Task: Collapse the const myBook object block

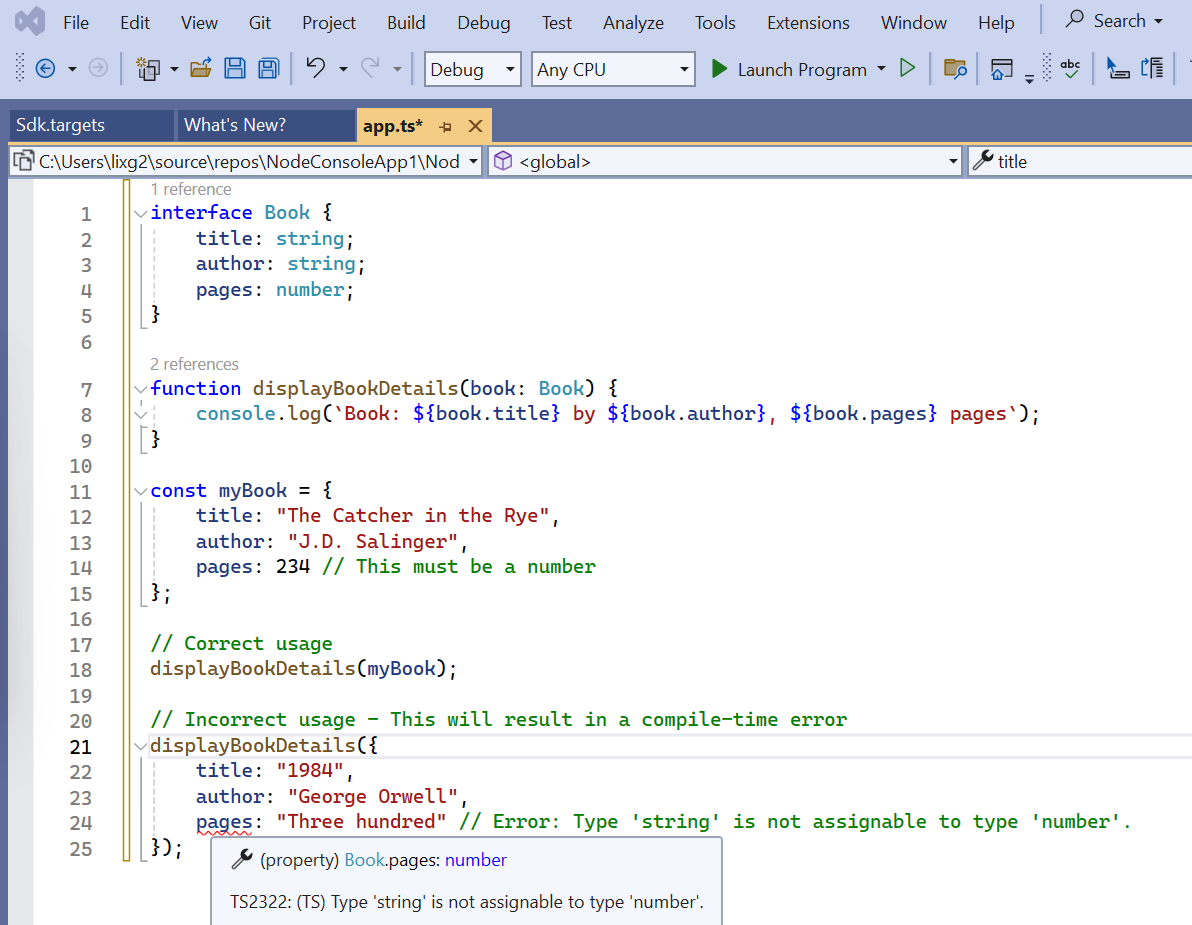Action: pyautogui.click(x=140, y=491)
